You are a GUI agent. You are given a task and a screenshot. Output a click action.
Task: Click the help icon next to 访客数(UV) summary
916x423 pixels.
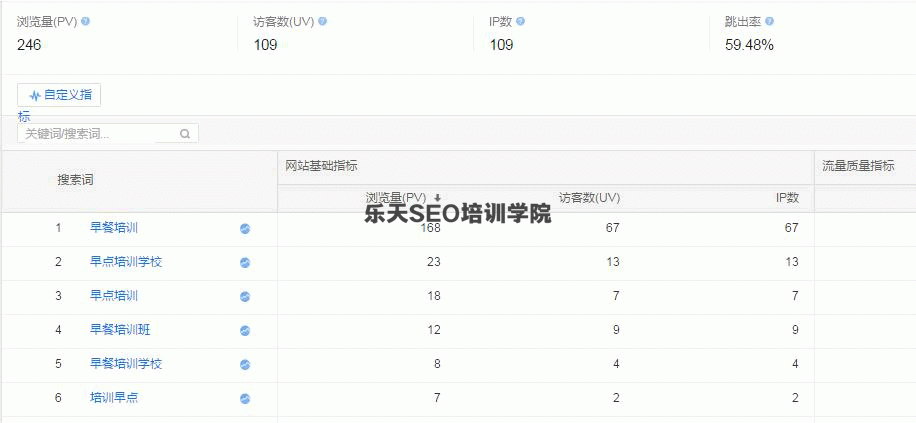(322, 22)
